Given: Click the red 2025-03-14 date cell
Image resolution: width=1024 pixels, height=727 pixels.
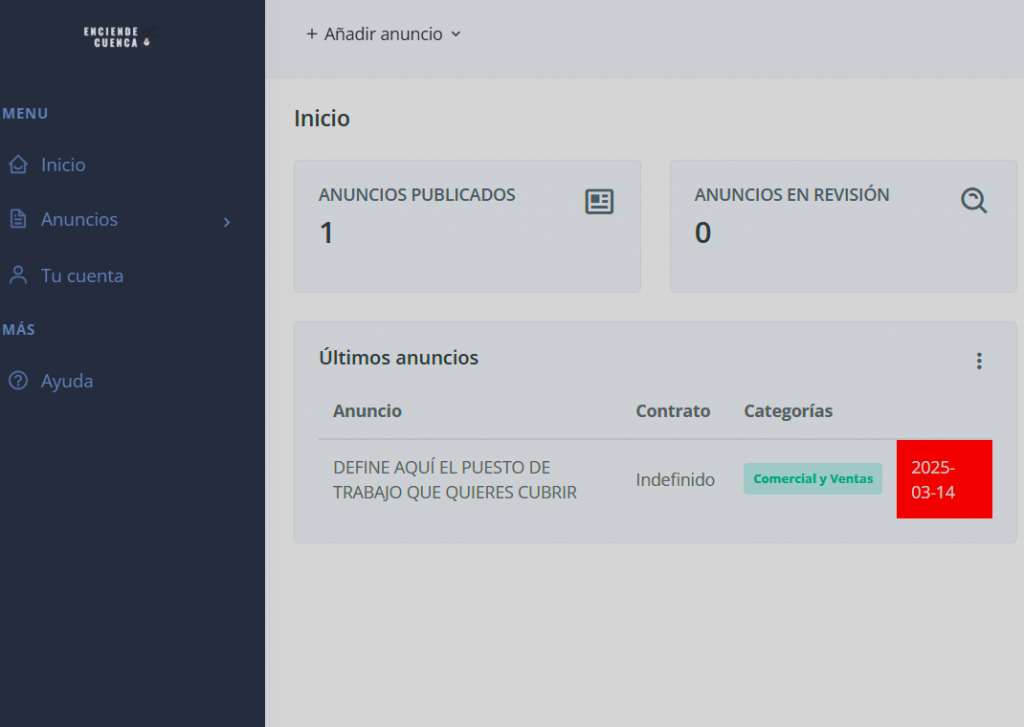Looking at the screenshot, I should (x=943, y=480).
